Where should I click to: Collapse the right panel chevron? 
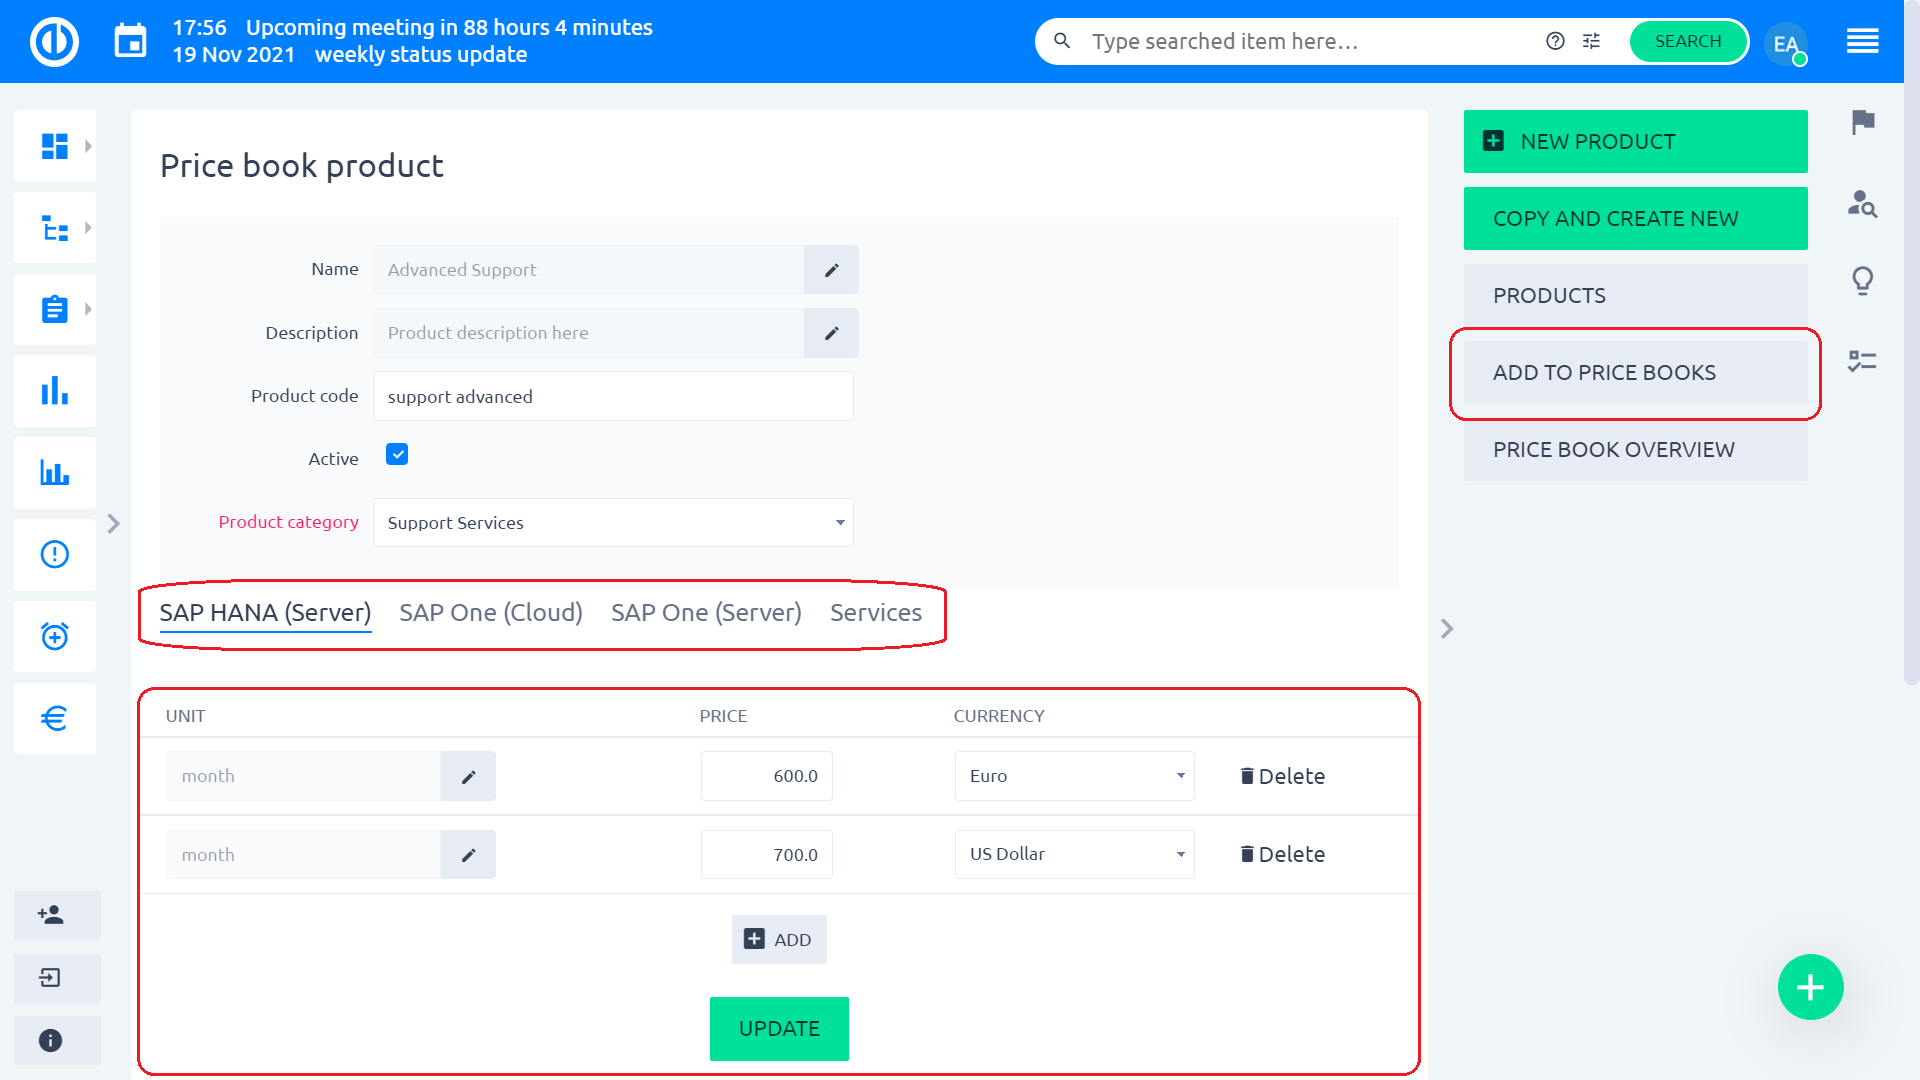click(1447, 629)
